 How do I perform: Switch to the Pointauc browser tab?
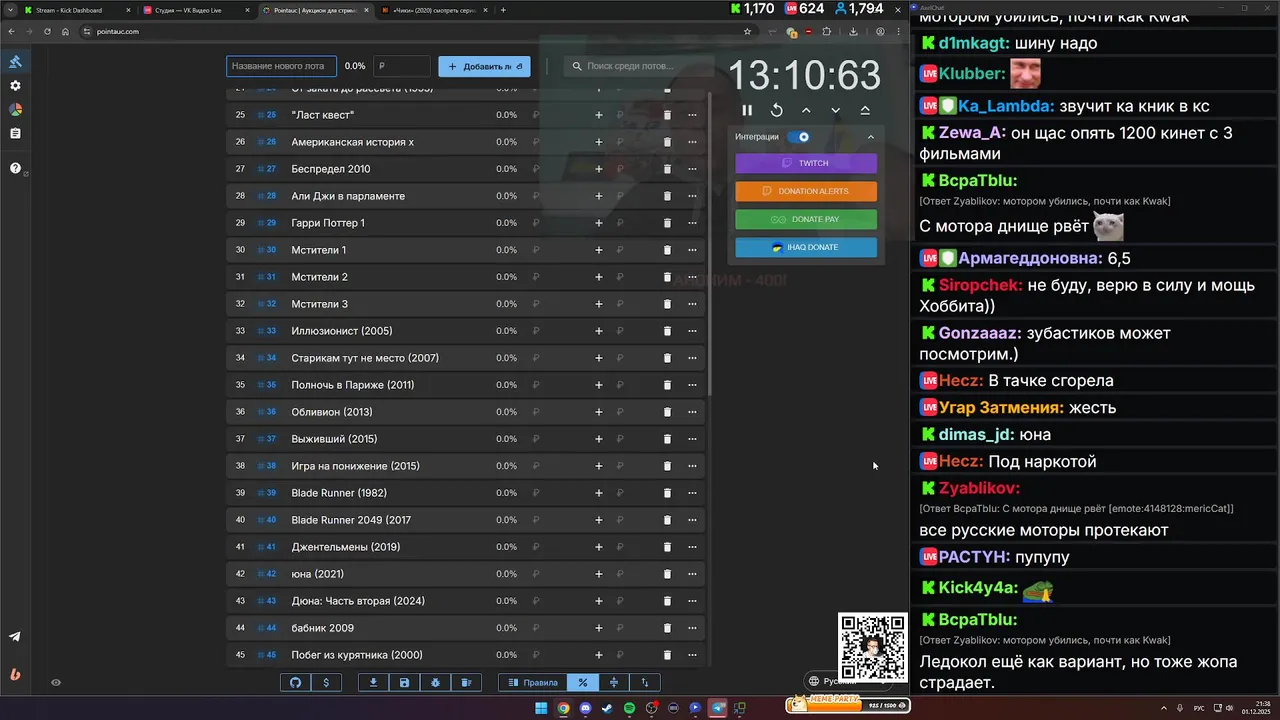[x=315, y=10]
